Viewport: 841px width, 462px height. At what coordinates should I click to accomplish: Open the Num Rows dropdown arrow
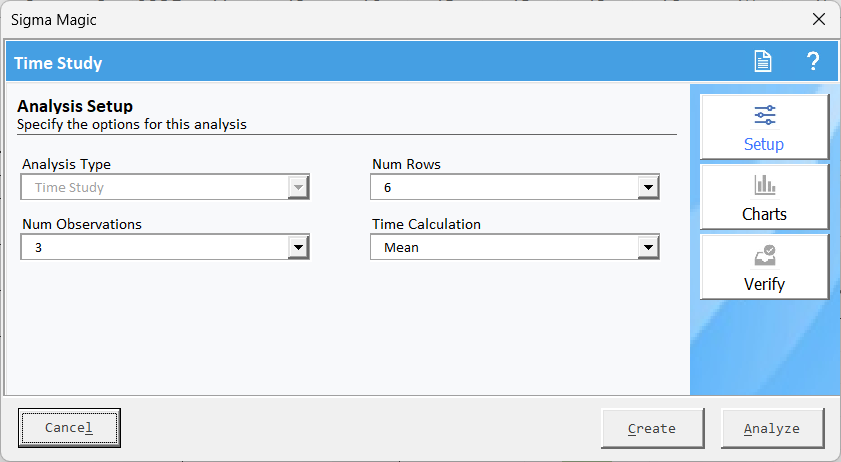(x=648, y=187)
